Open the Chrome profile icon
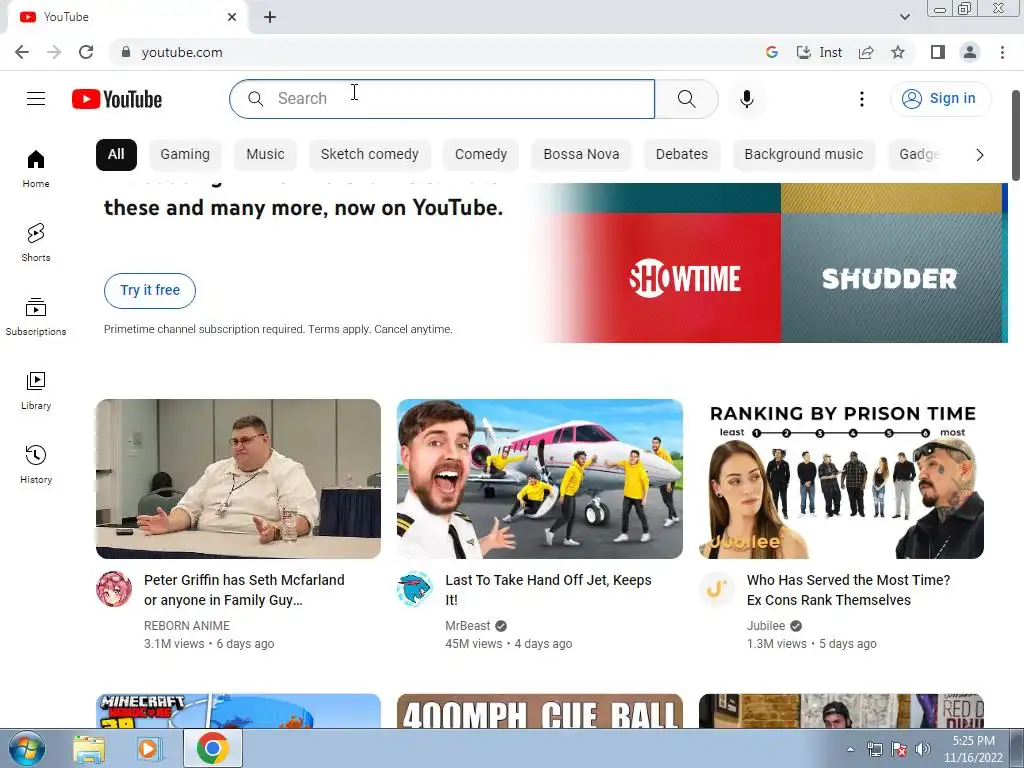 click(970, 52)
